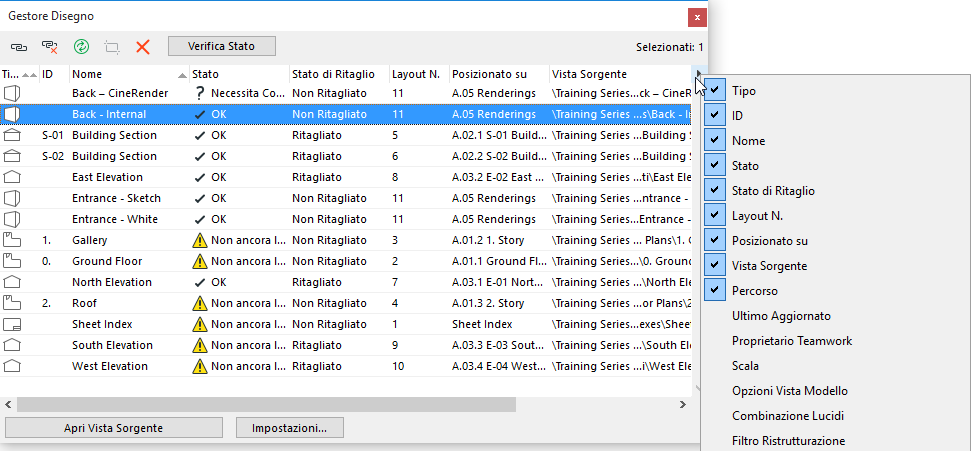Click the Apri Vista Sorgente button
Viewport: 971px width, 451px height.
click(113, 427)
